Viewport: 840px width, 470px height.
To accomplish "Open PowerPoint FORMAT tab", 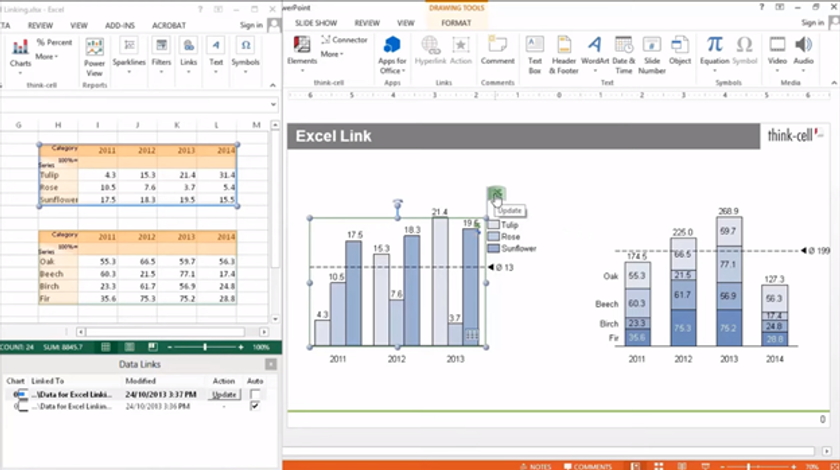I will coord(456,23).
